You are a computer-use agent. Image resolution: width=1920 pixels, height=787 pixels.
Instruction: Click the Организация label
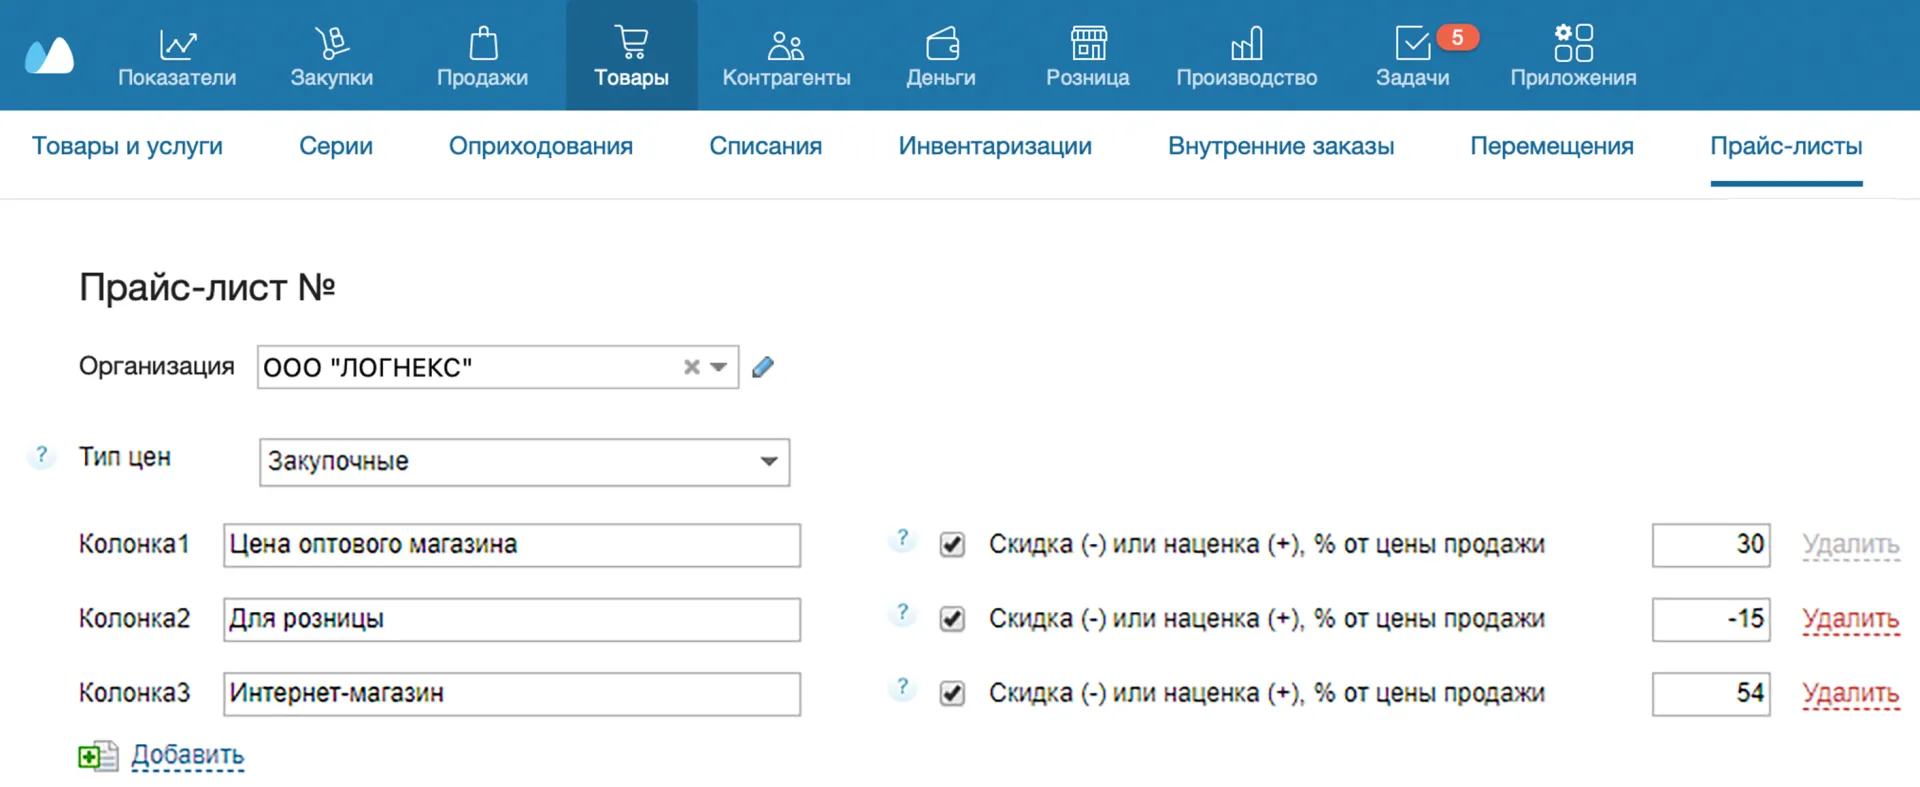tap(156, 366)
